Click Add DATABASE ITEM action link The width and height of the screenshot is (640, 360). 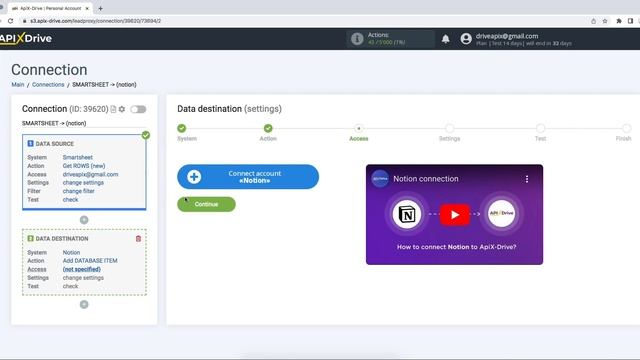coord(90,260)
